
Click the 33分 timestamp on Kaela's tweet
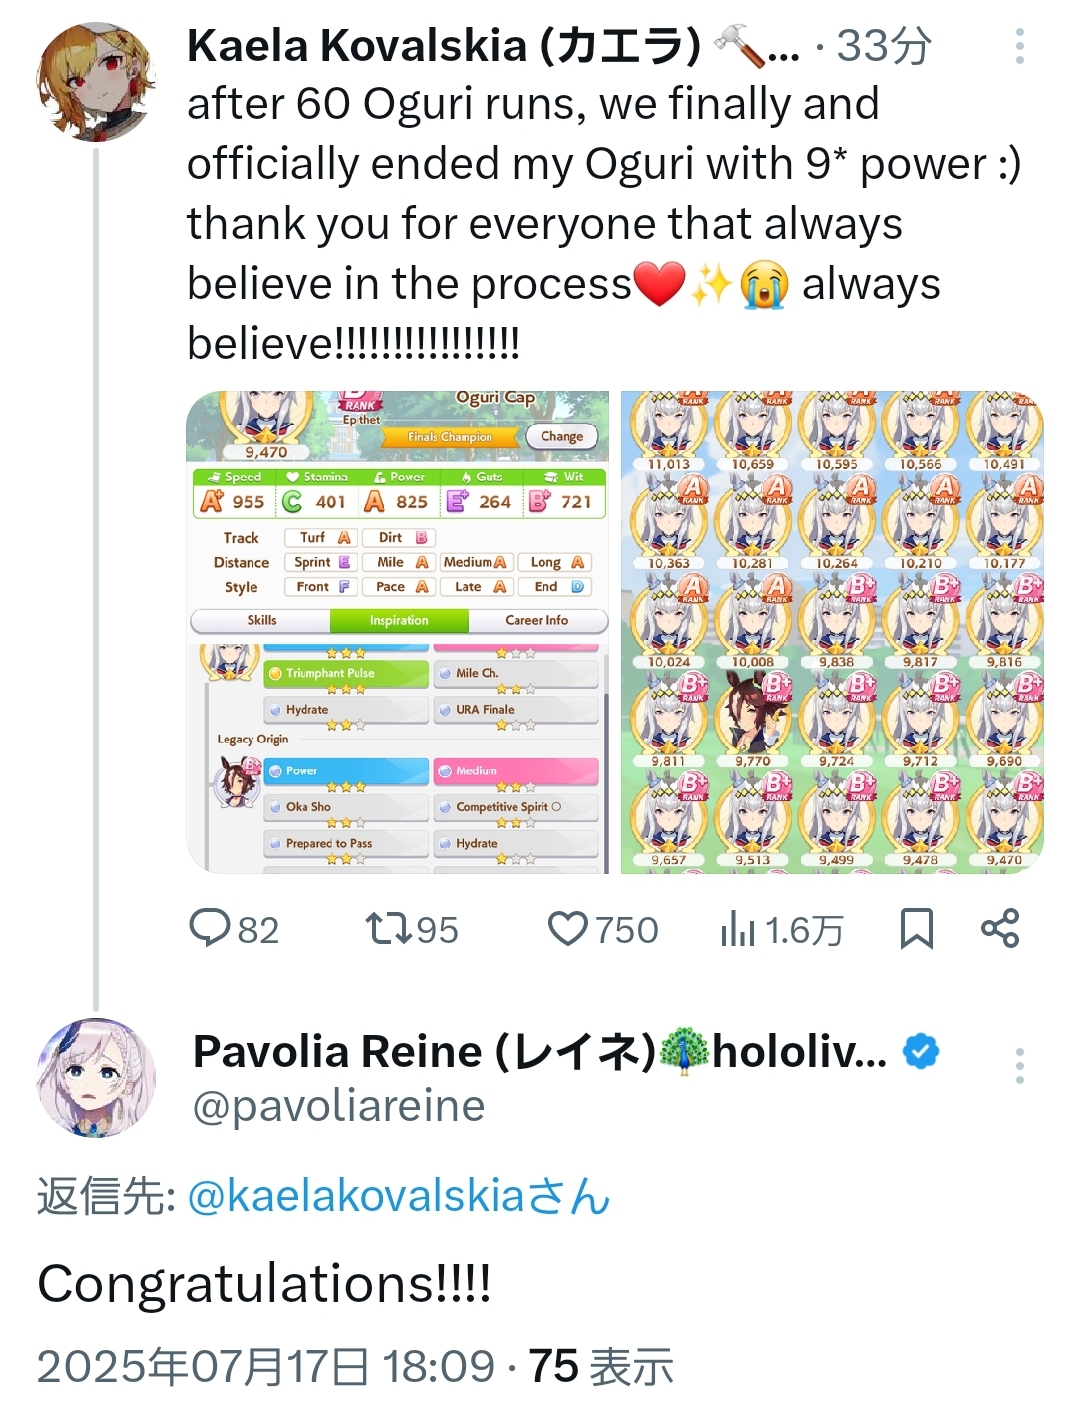tap(884, 46)
